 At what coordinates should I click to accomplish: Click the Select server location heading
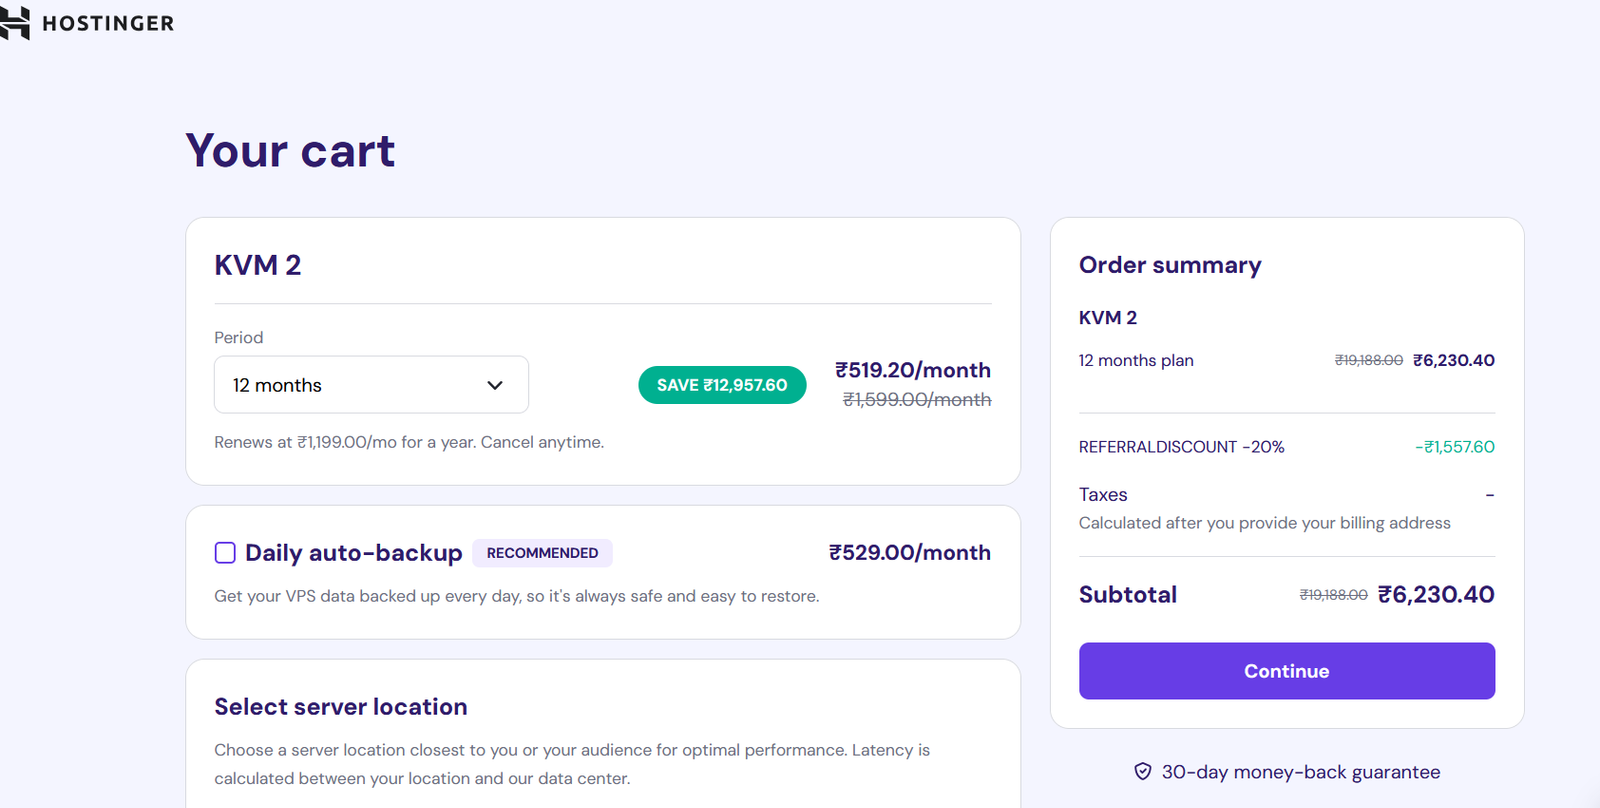click(x=340, y=707)
